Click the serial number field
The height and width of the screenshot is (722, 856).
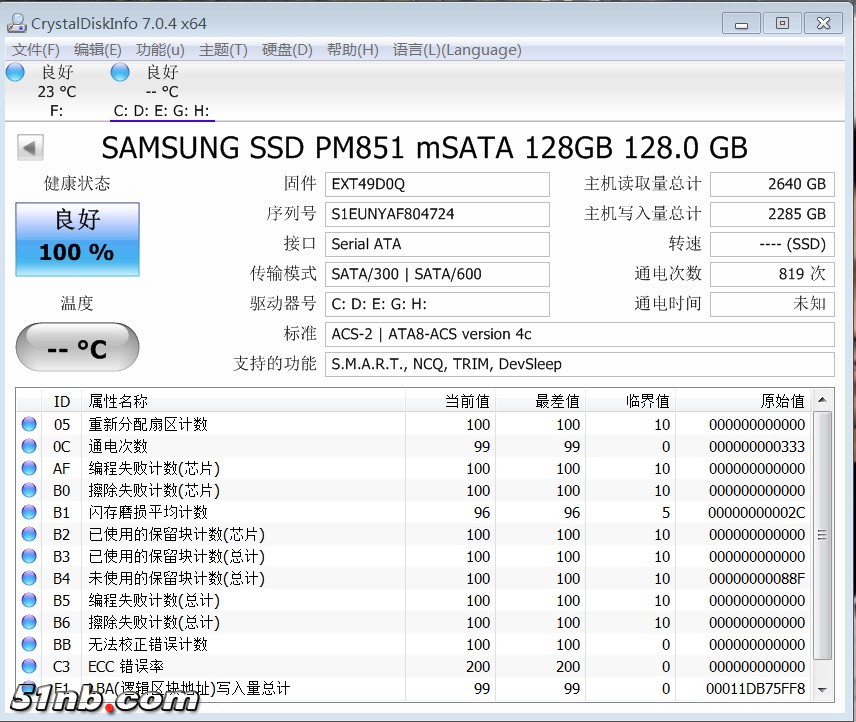(x=437, y=214)
